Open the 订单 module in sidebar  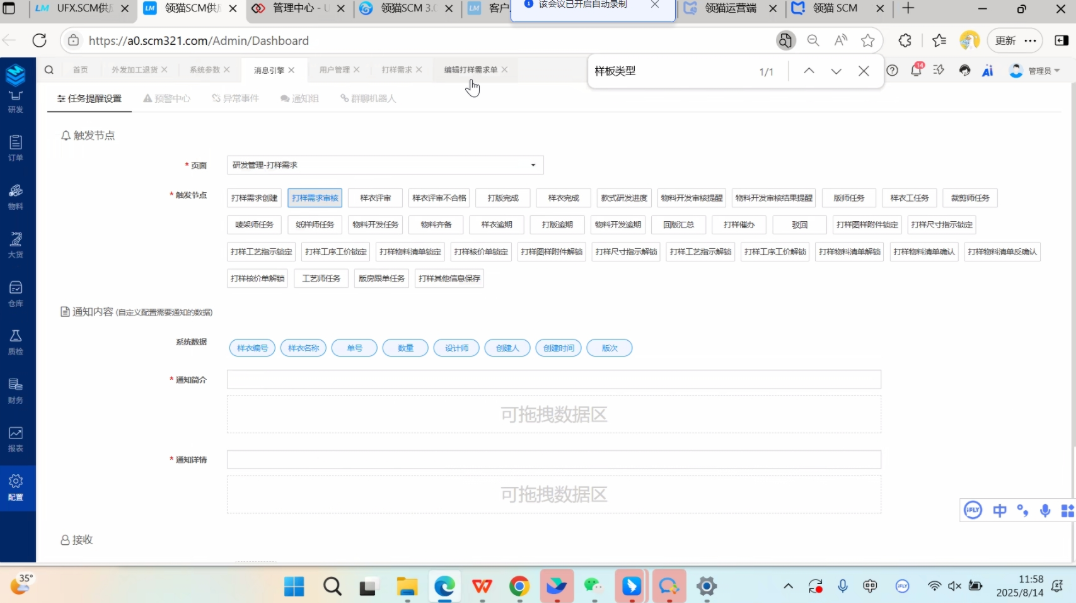tap(15, 147)
